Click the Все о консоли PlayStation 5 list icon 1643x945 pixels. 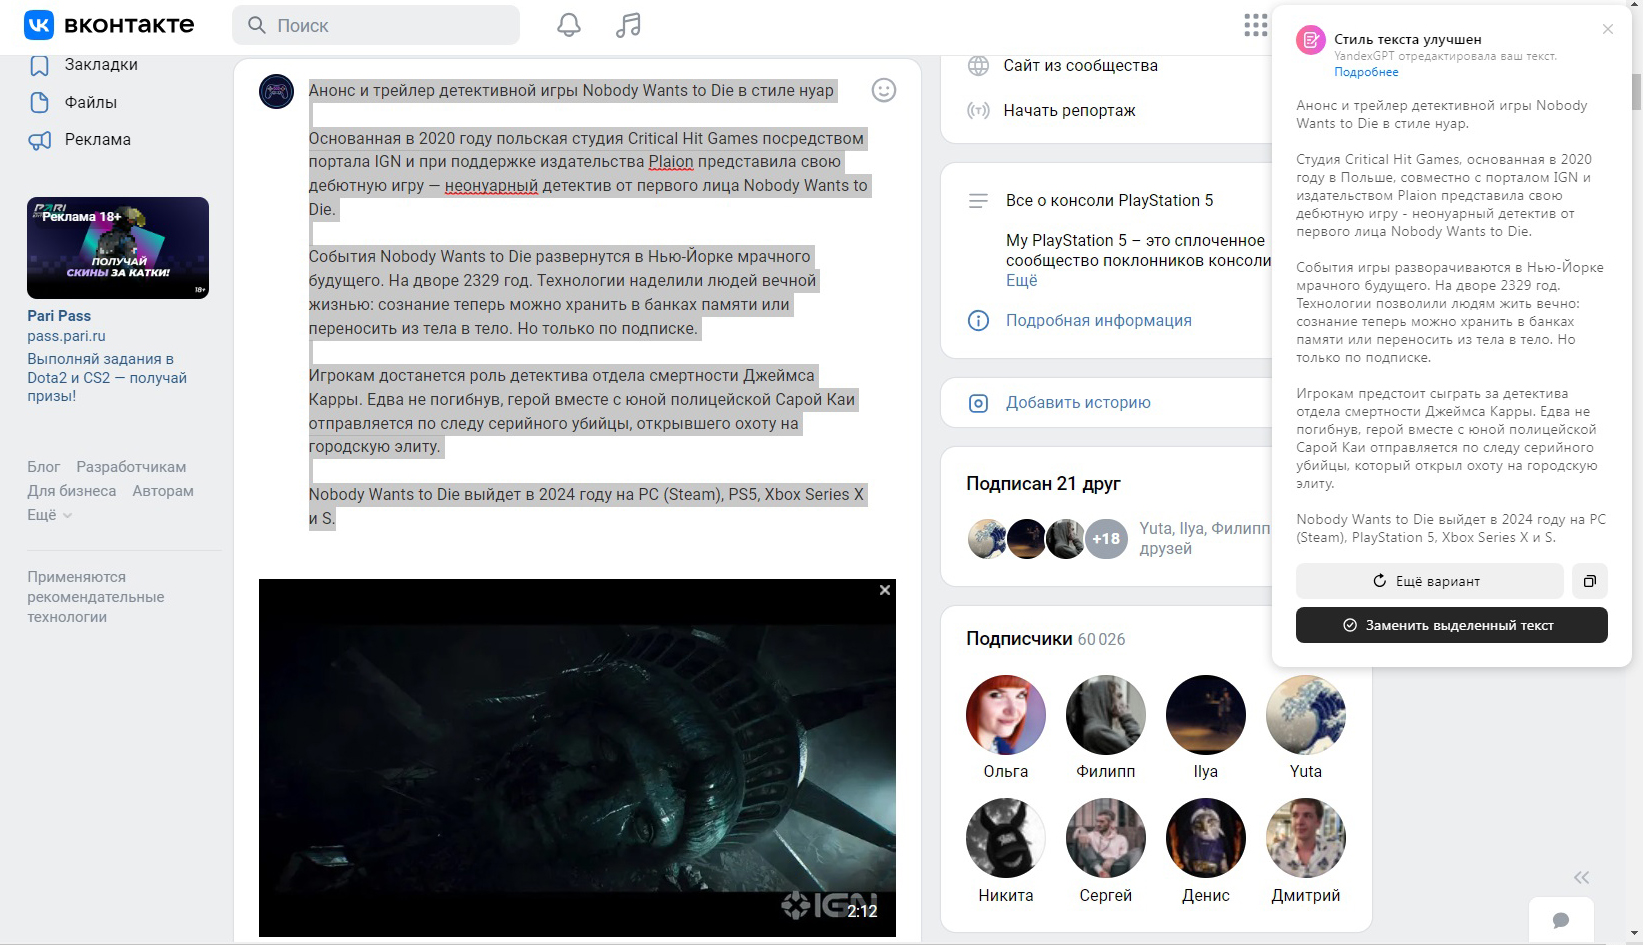(x=979, y=201)
